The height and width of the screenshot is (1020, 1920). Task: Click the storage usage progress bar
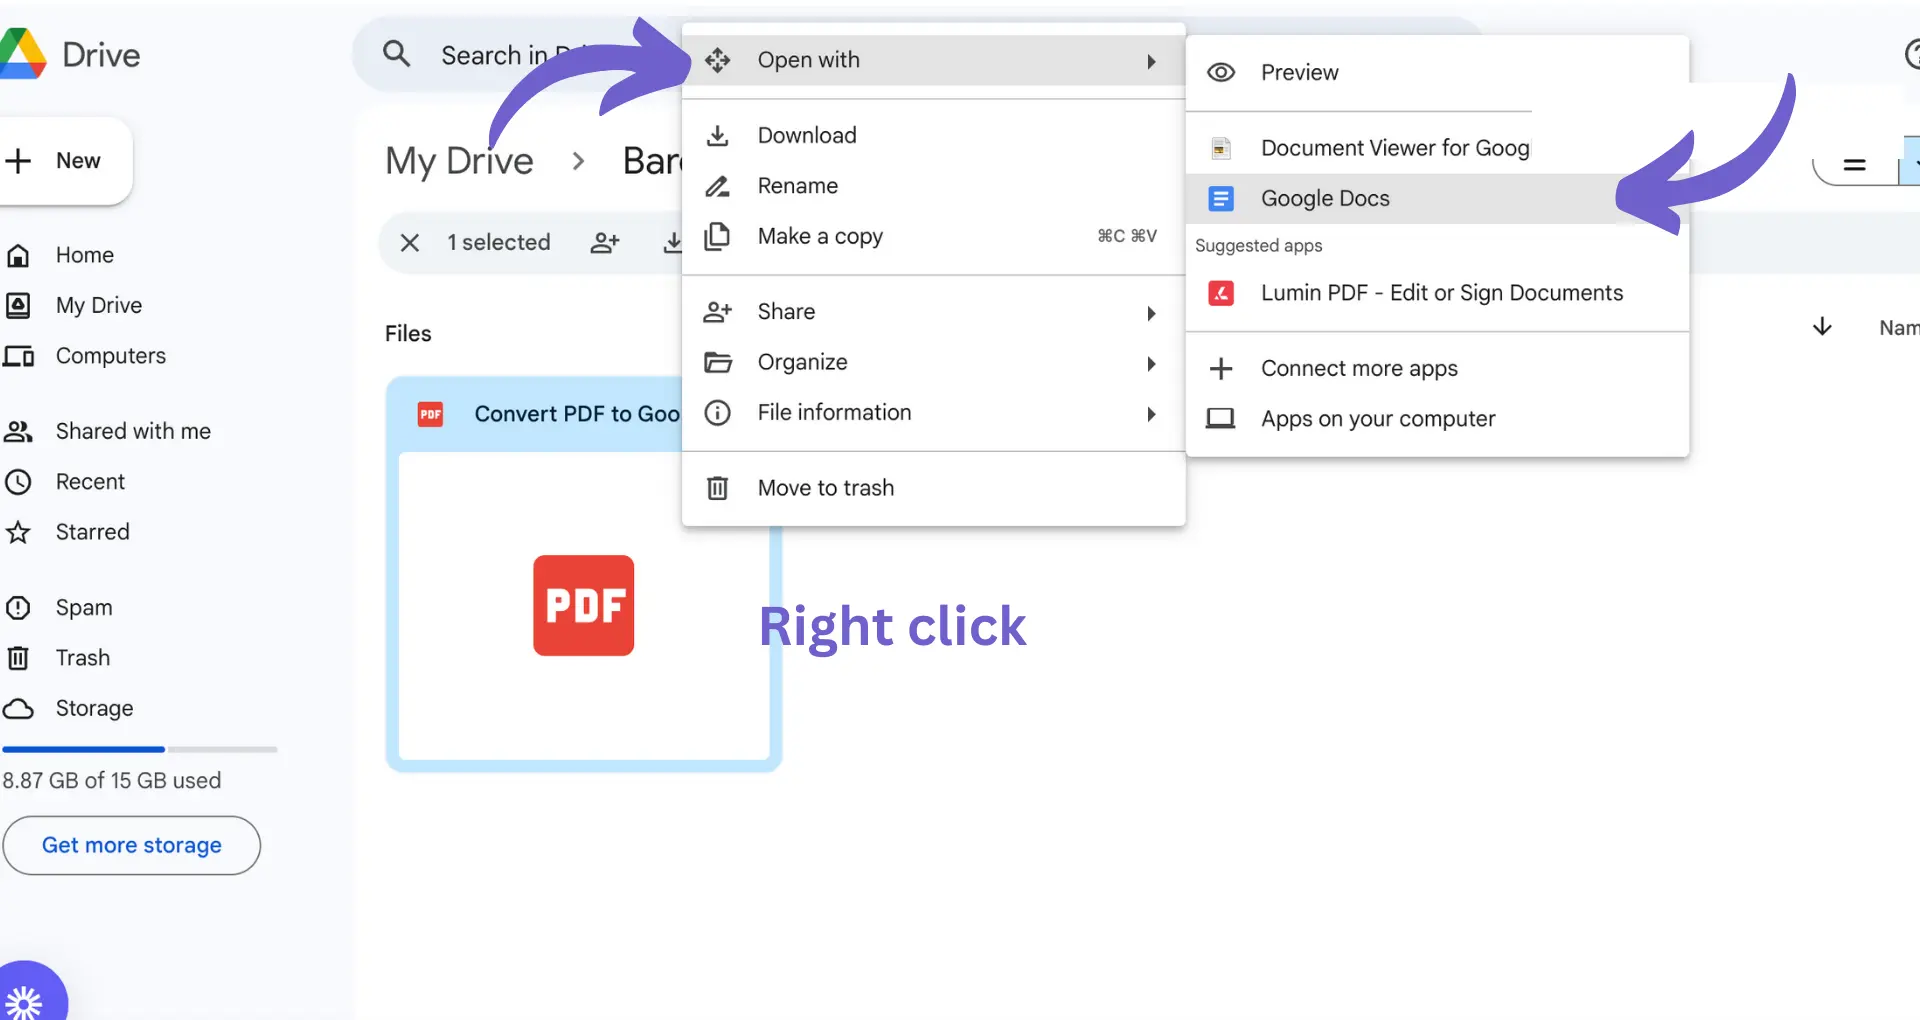point(140,749)
